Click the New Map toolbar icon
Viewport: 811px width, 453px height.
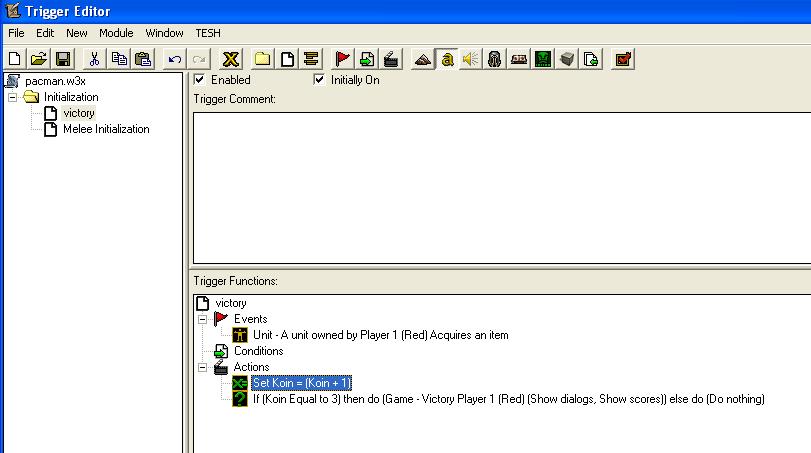click(x=14, y=59)
